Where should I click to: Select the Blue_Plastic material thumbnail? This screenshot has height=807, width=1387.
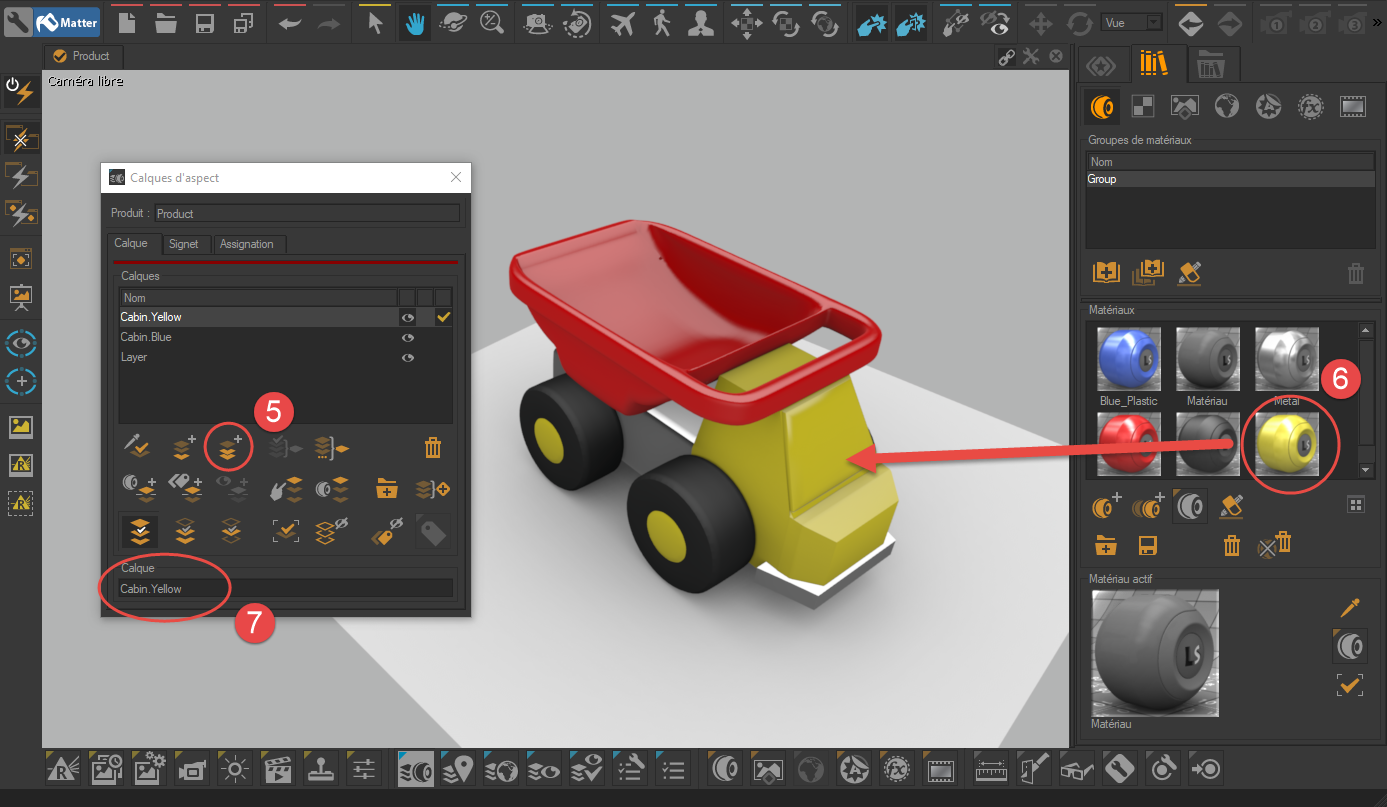coord(1128,358)
